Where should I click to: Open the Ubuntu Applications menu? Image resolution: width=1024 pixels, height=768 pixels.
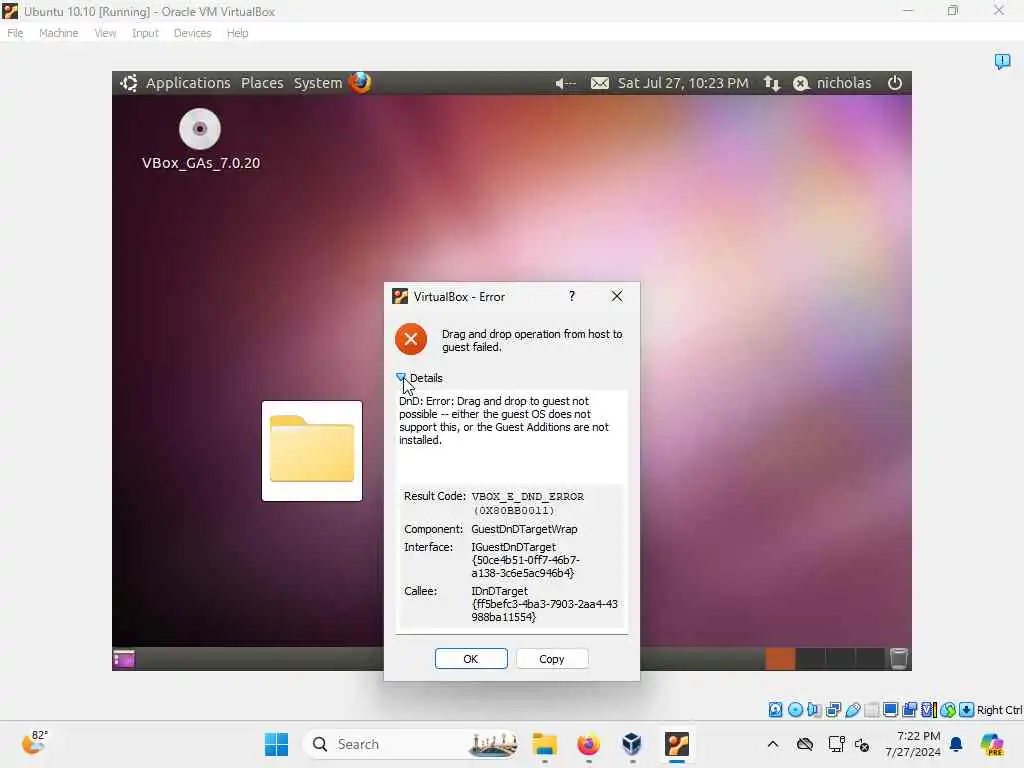pyautogui.click(x=188, y=83)
